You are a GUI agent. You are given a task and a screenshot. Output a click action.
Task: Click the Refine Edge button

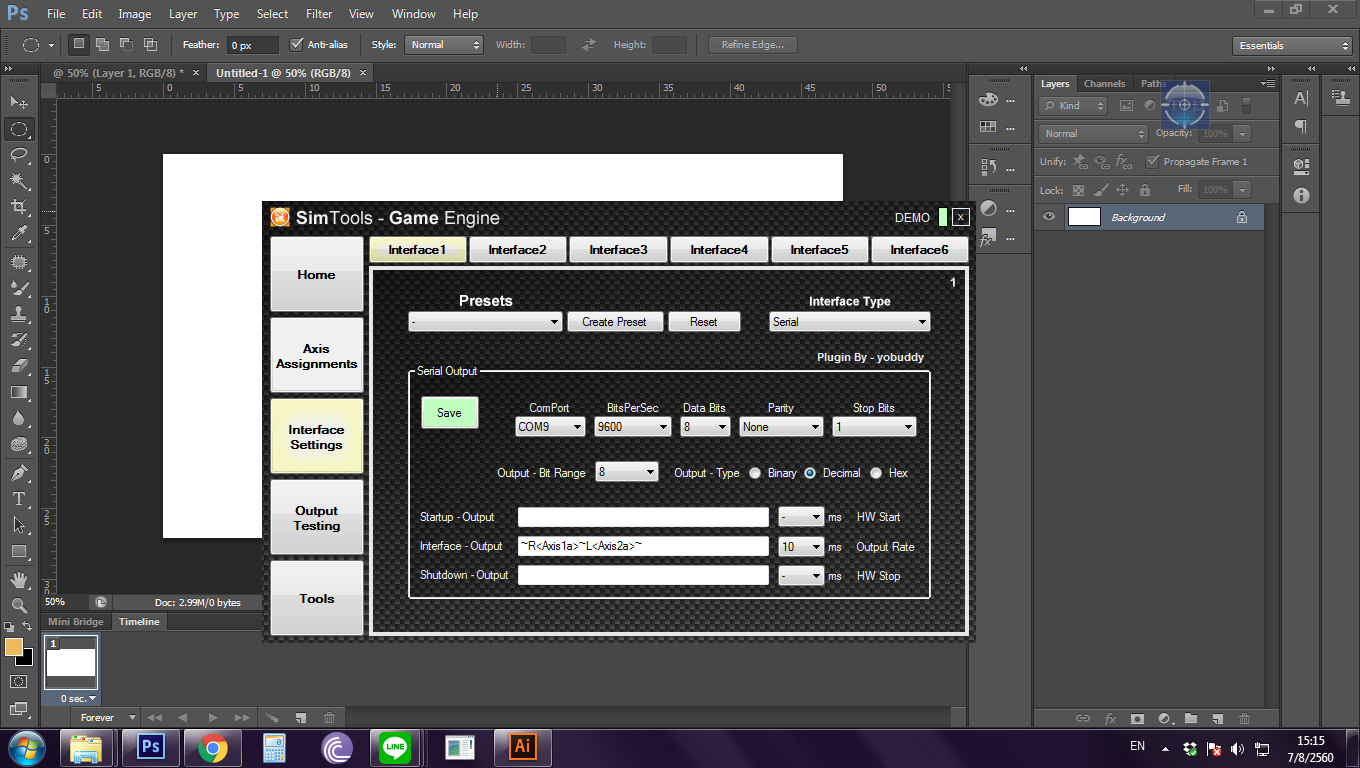(753, 45)
